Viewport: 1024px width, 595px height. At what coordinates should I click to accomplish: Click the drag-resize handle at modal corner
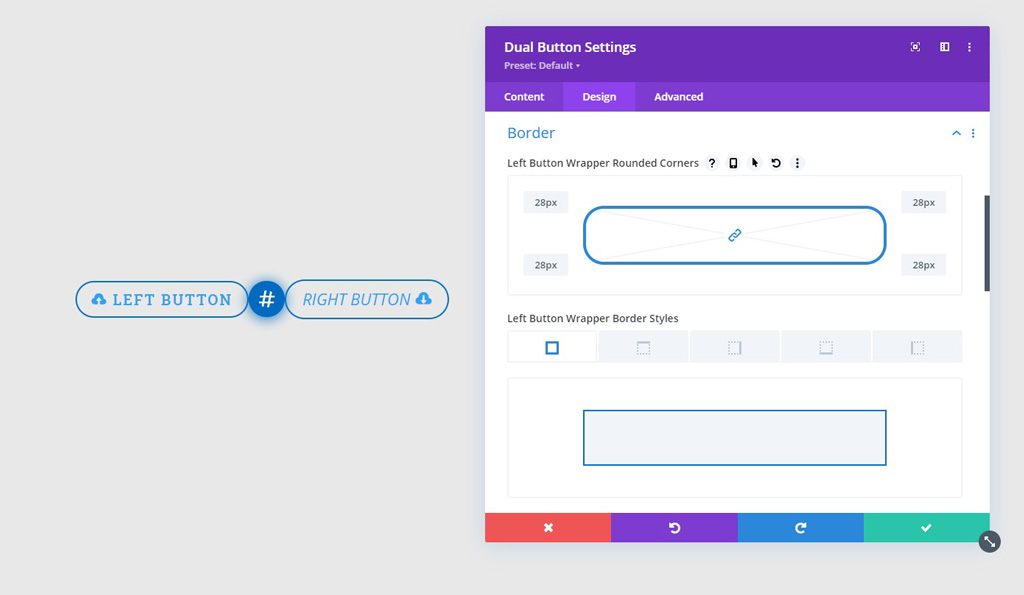tap(989, 541)
